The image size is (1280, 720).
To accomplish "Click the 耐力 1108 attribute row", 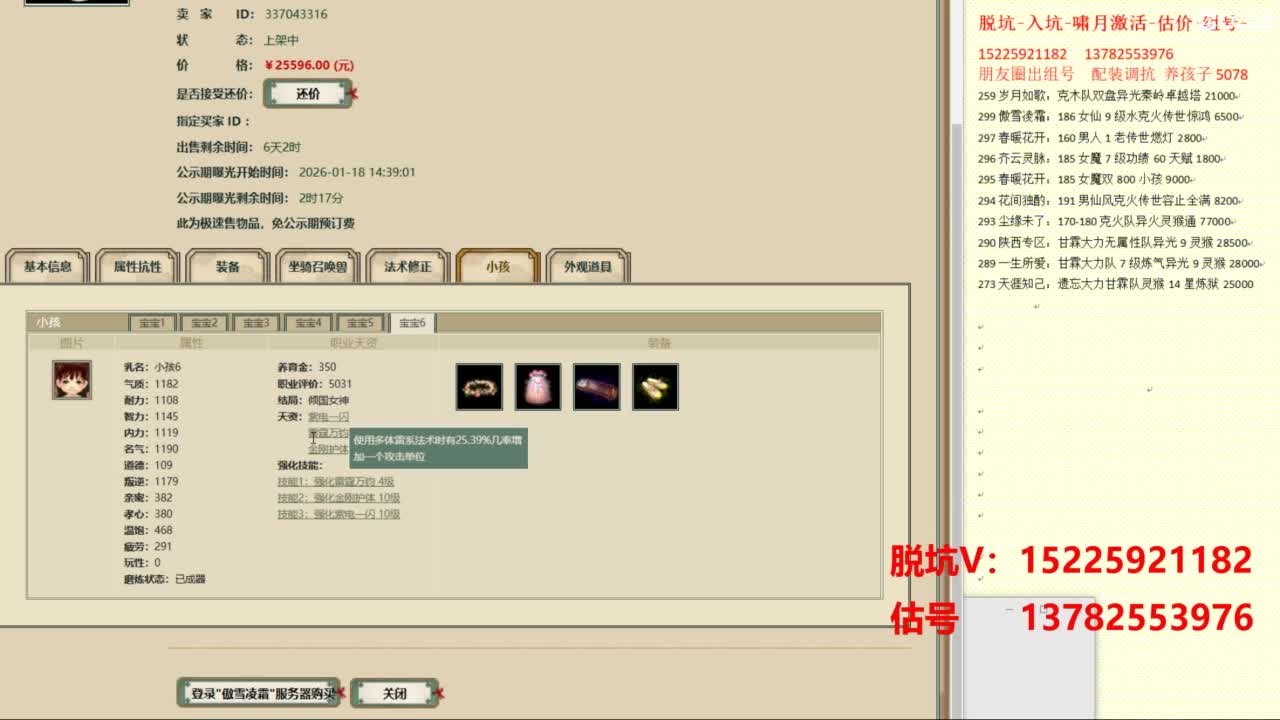I will tap(151, 400).
